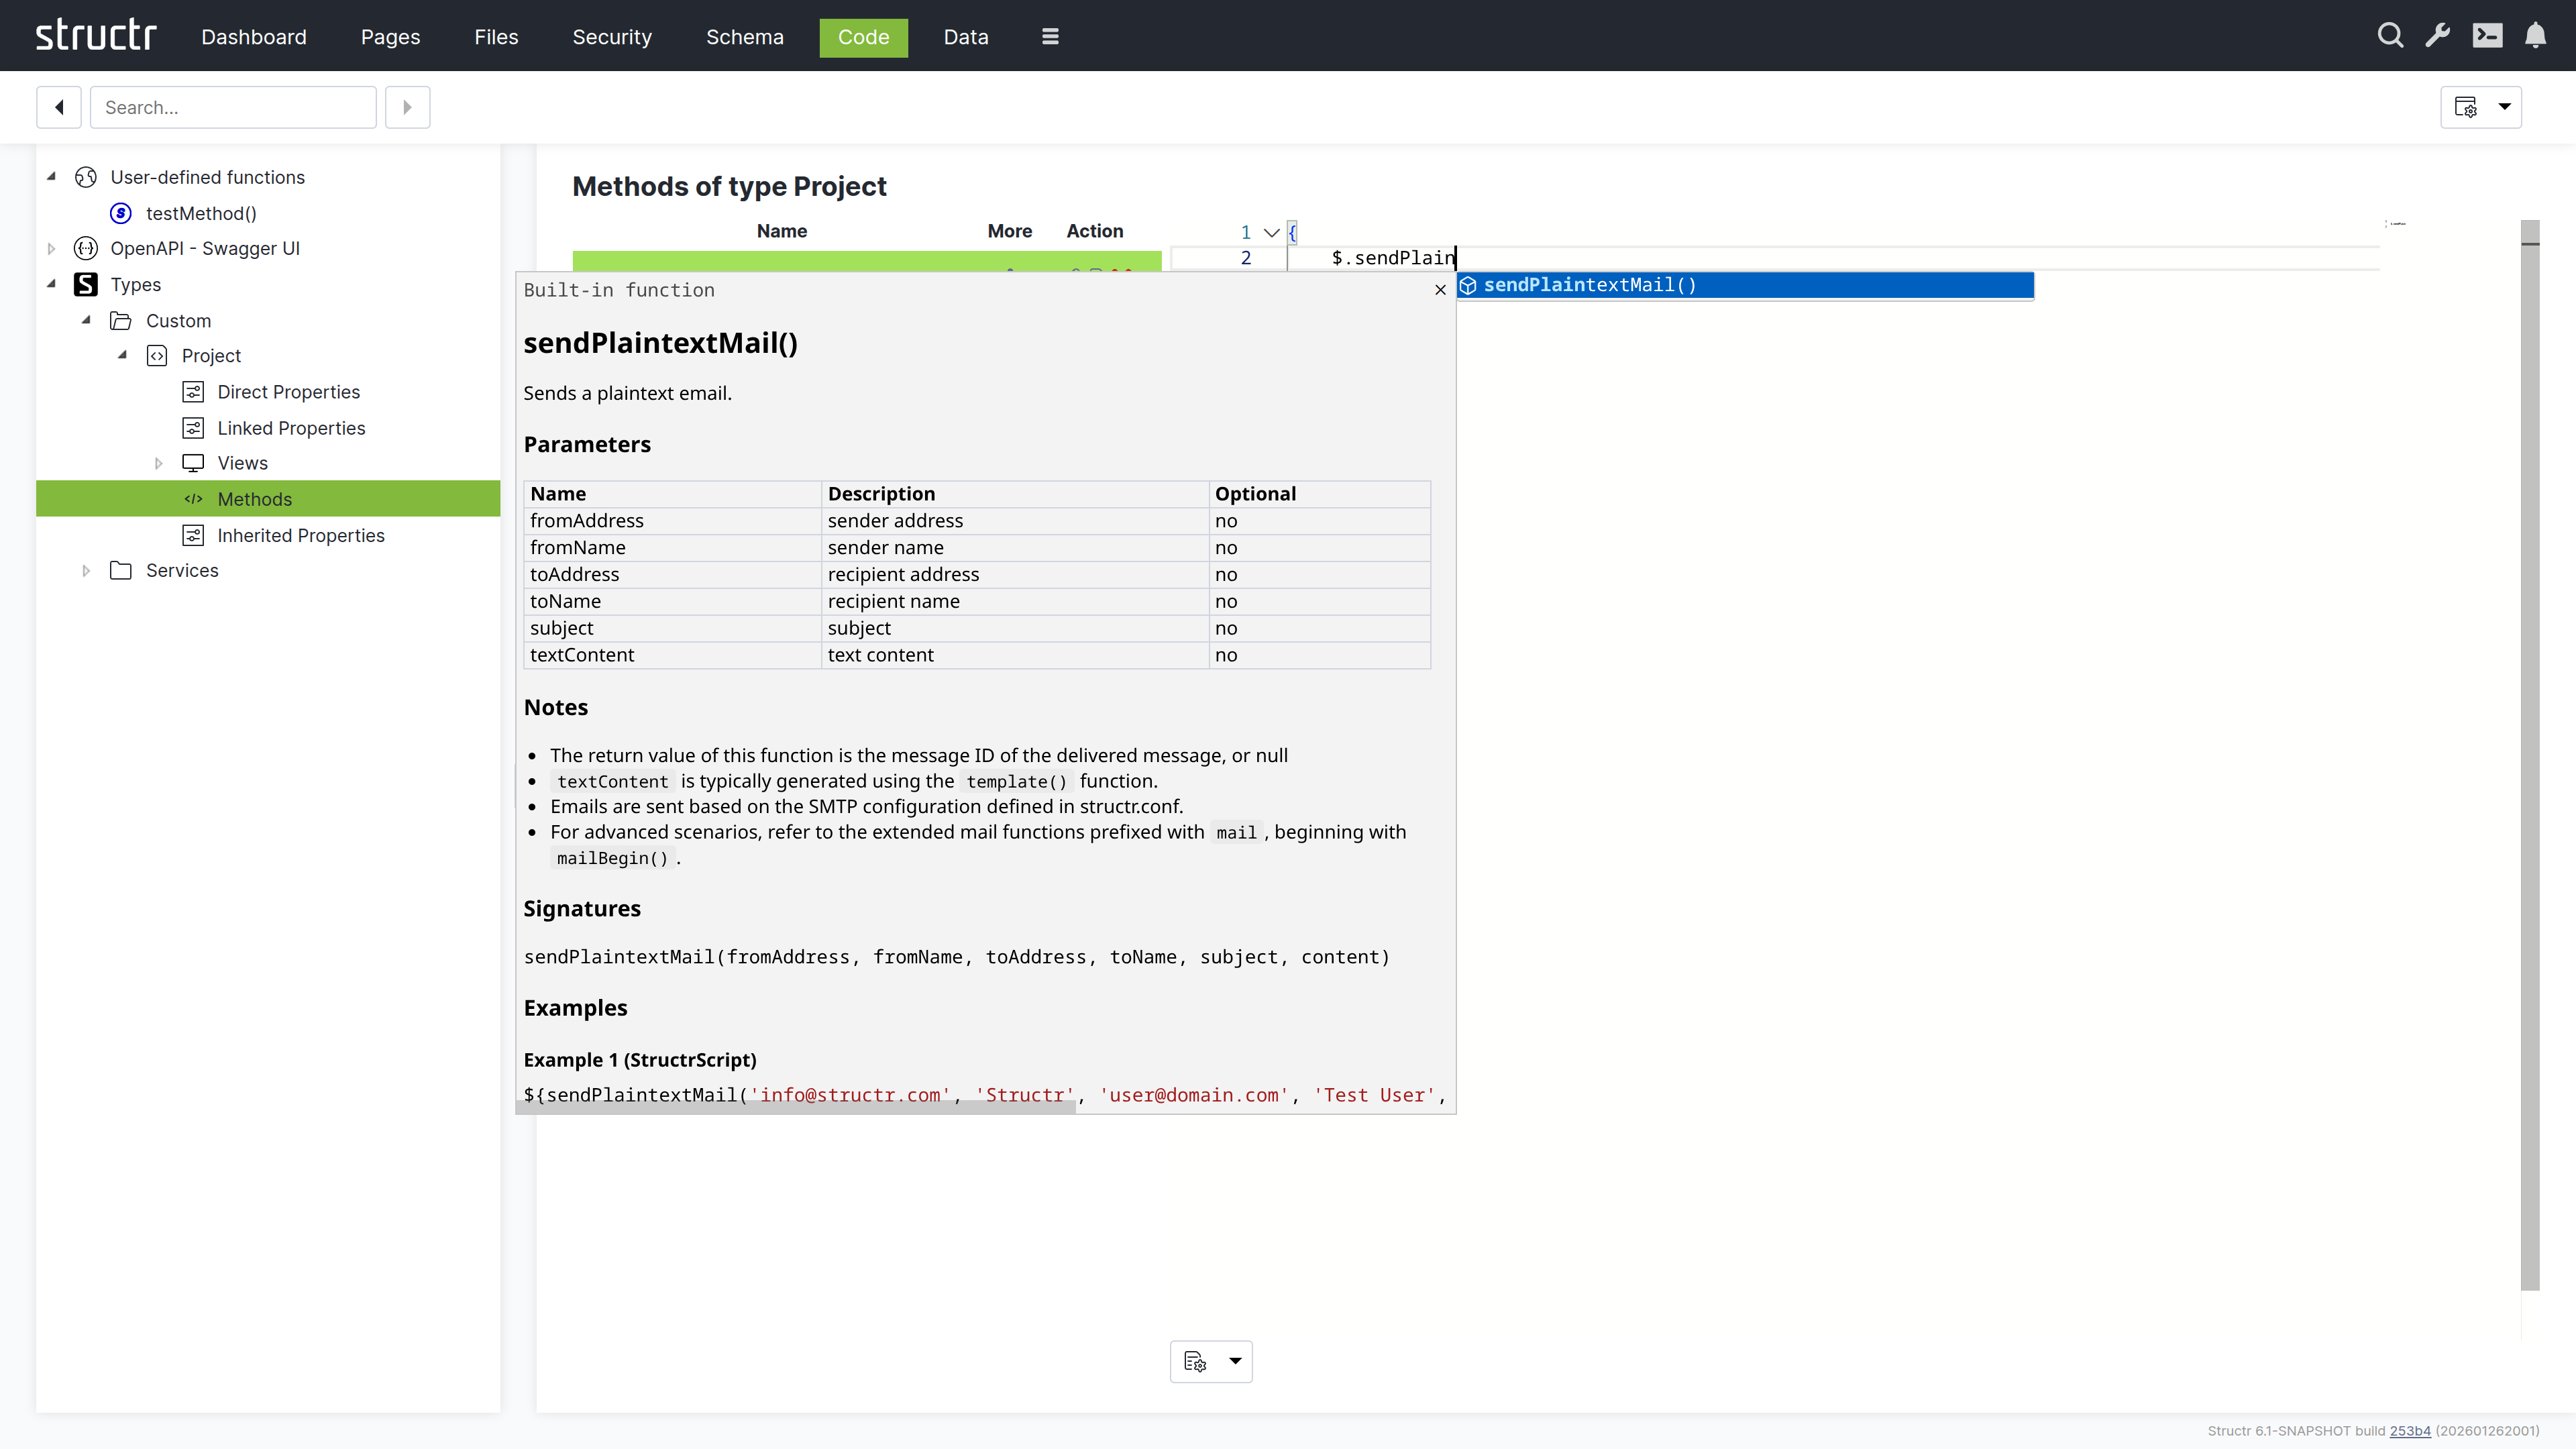This screenshot has height=1449, width=2576.
Task: Go forward with the right arrow button
Action: tap(407, 107)
